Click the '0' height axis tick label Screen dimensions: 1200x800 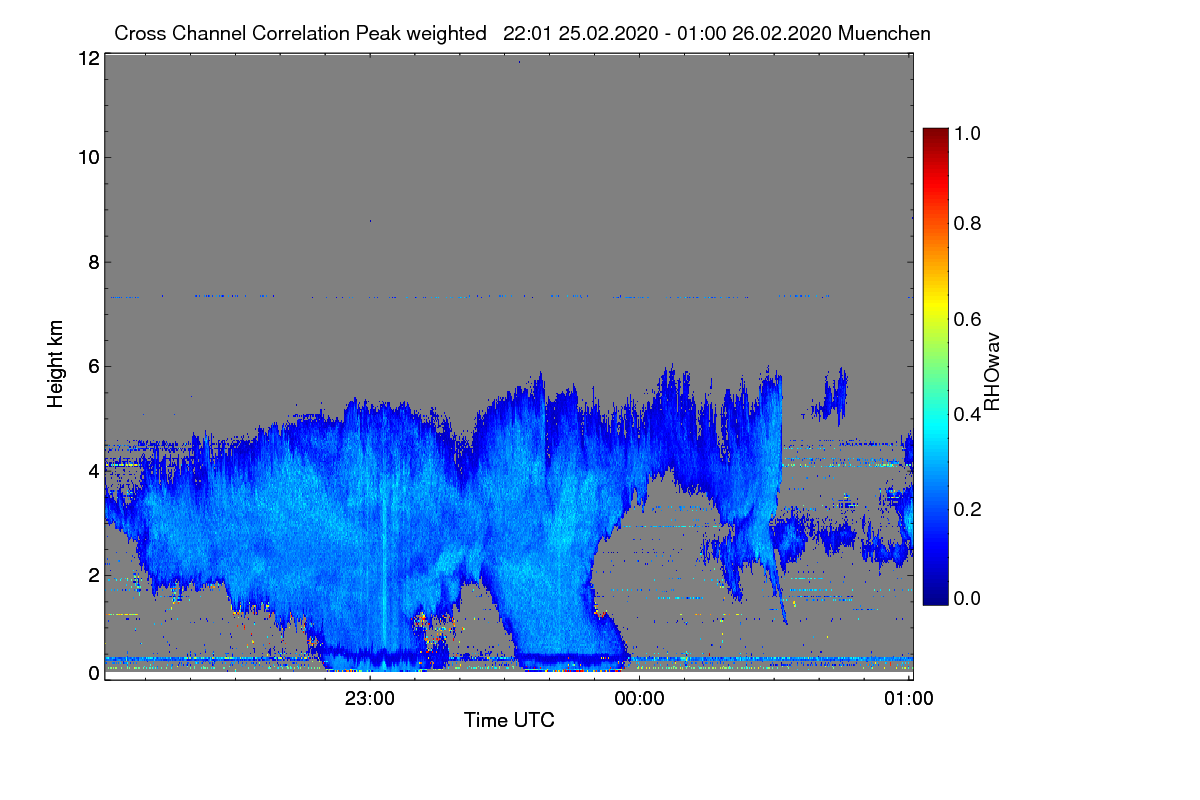click(93, 673)
